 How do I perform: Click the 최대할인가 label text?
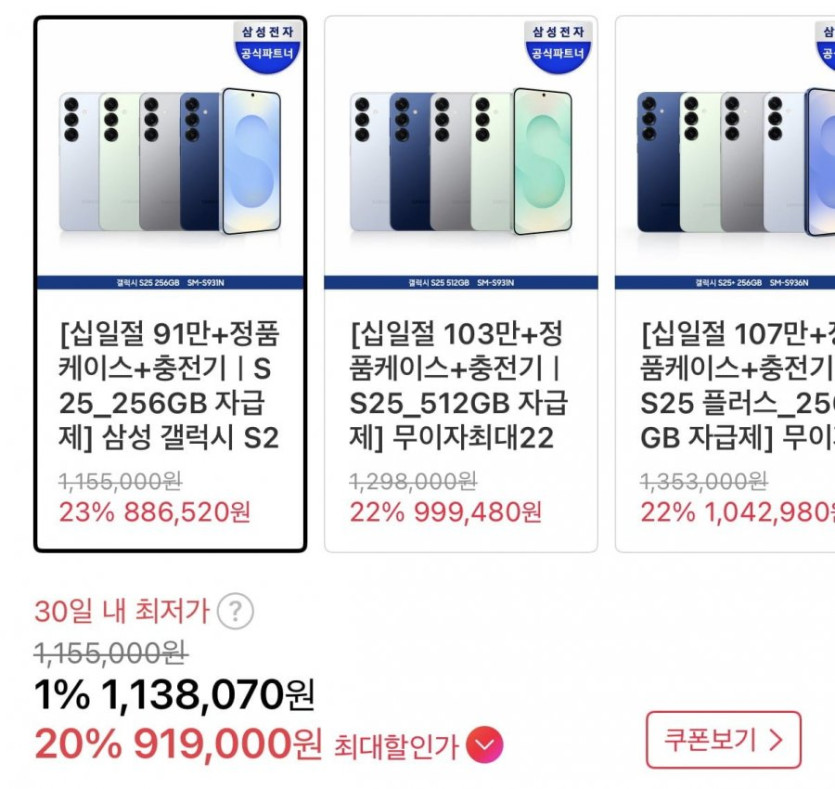(396, 745)
